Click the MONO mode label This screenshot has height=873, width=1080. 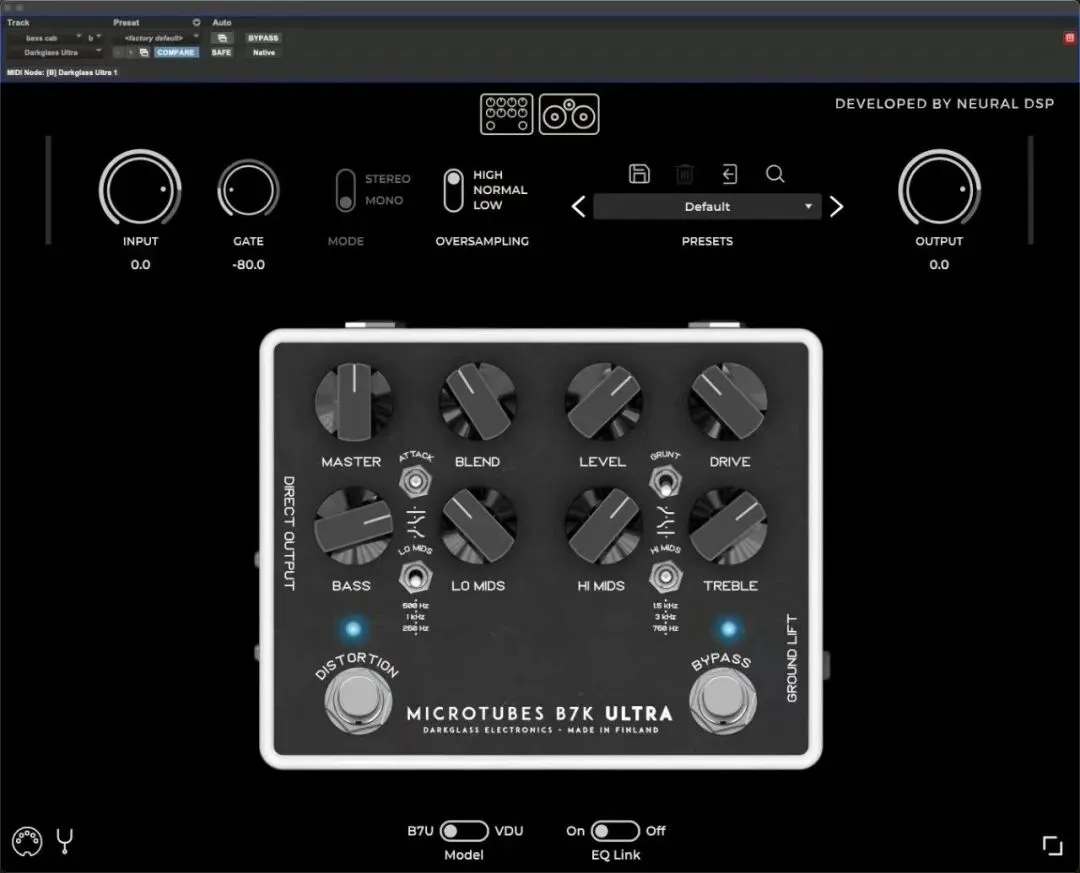pos(384,201)
